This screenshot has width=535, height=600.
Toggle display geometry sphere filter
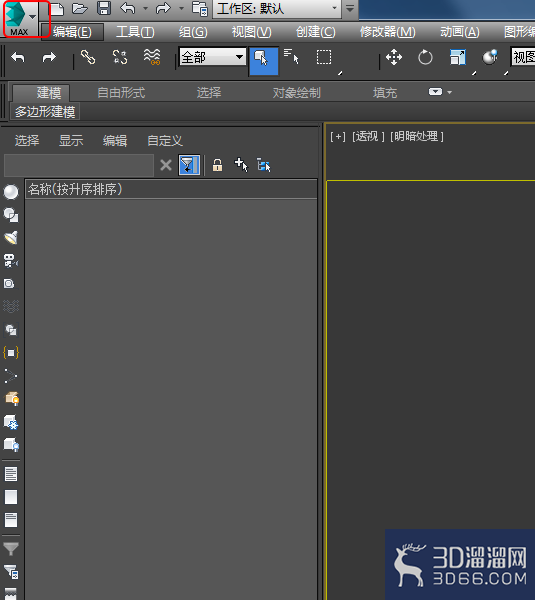(11, 192)
